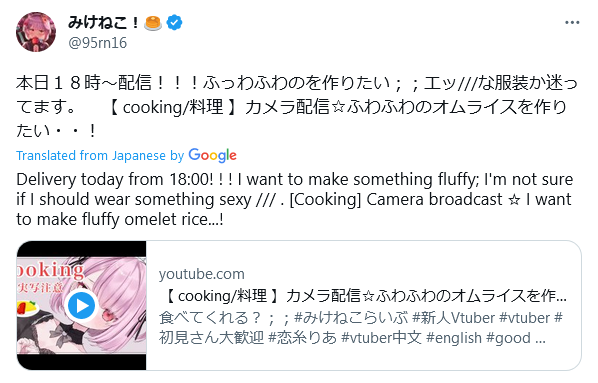The width and height of the screenshot is (598, 383).
Task: Click the pink-haired character video thumbnail
Action: click(x=81, y=305)
